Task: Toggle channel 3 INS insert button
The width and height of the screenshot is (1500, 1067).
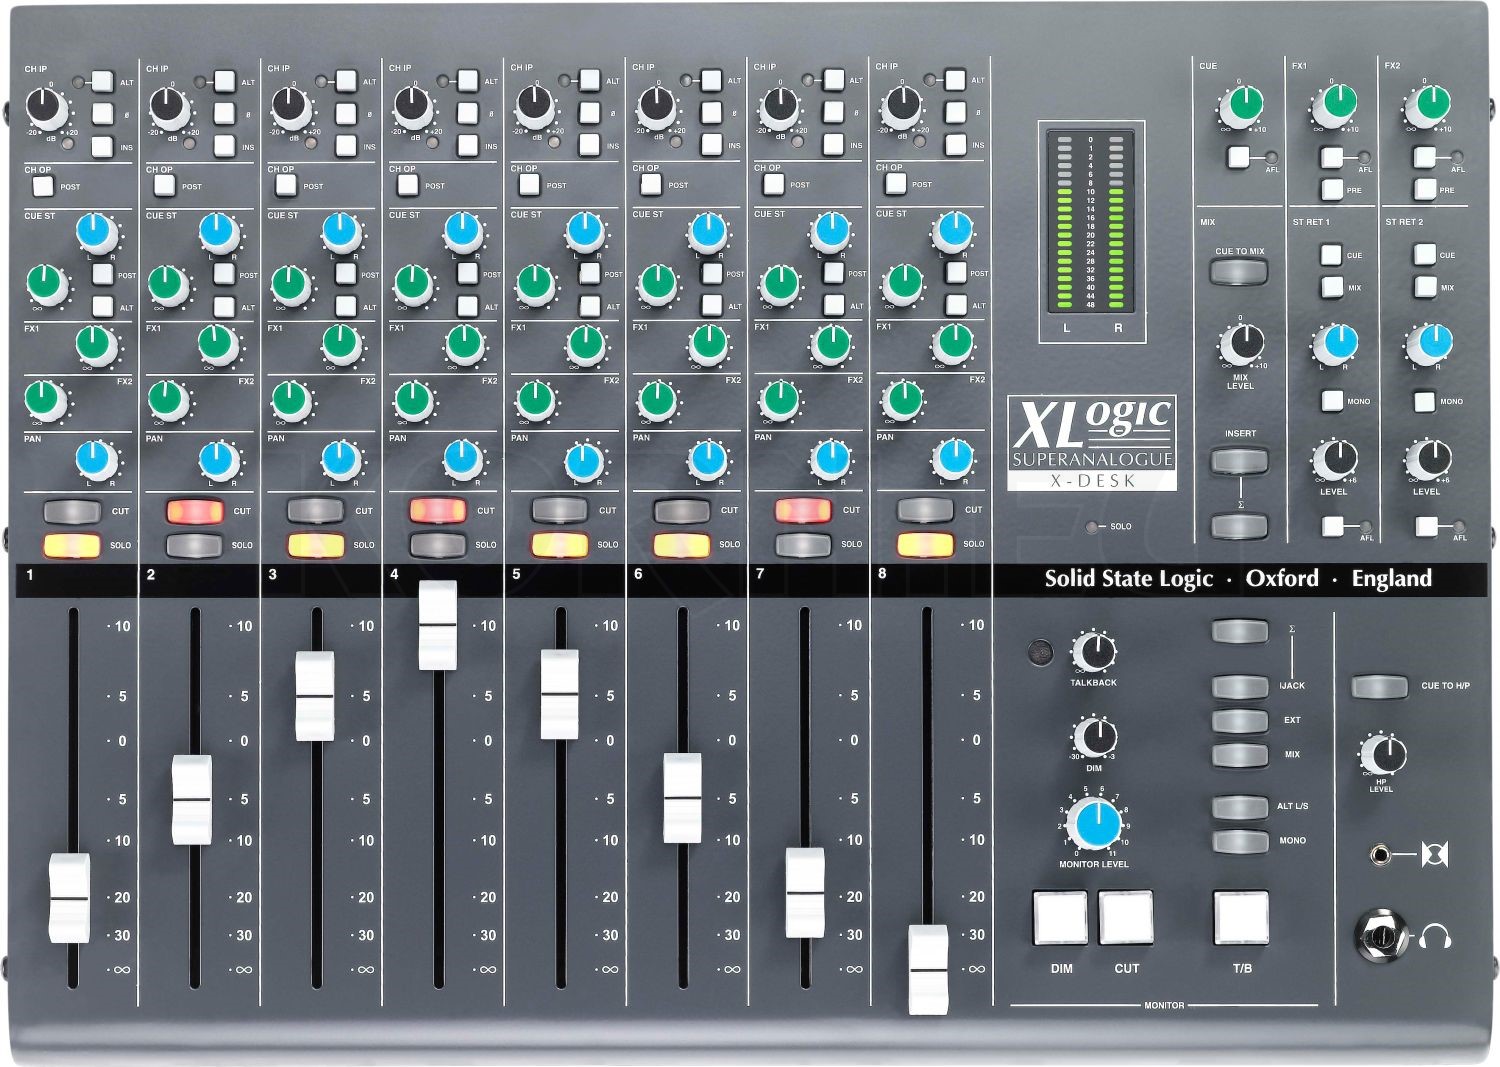Action: click(x=346, y=146)
